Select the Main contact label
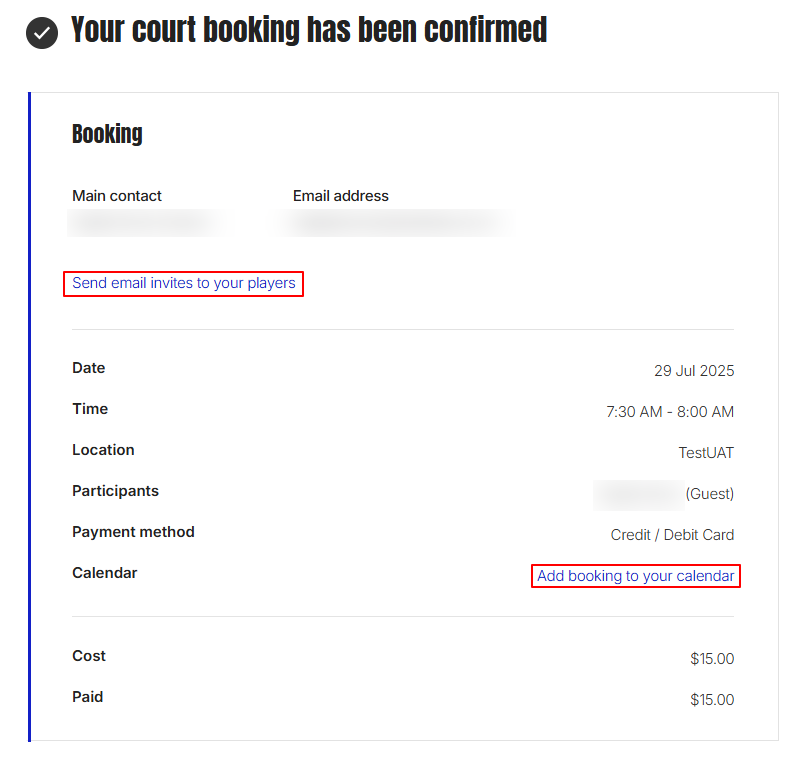 [x=117, y=196]
